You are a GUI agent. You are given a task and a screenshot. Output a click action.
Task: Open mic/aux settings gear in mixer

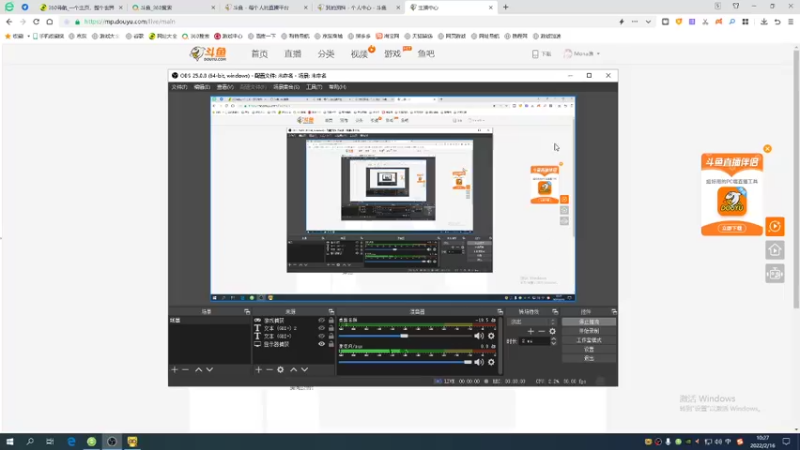tap(491, 362)
